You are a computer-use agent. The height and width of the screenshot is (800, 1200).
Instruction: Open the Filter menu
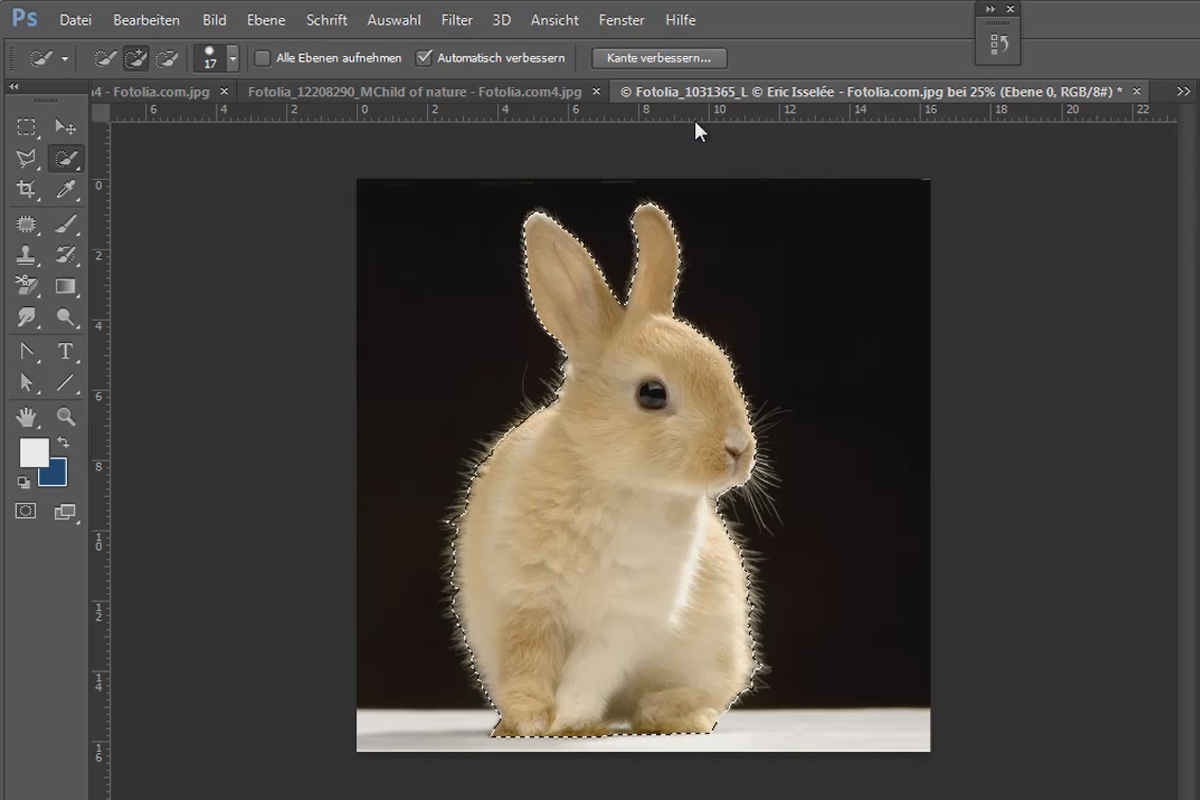coord(457,20)
